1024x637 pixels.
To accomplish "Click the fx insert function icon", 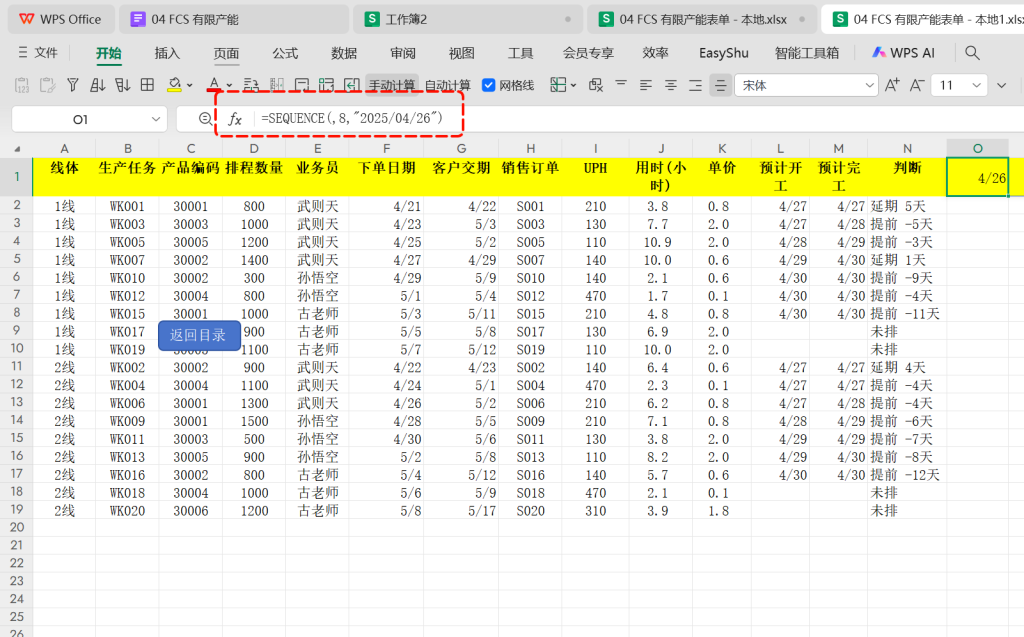I will (235, 119).
